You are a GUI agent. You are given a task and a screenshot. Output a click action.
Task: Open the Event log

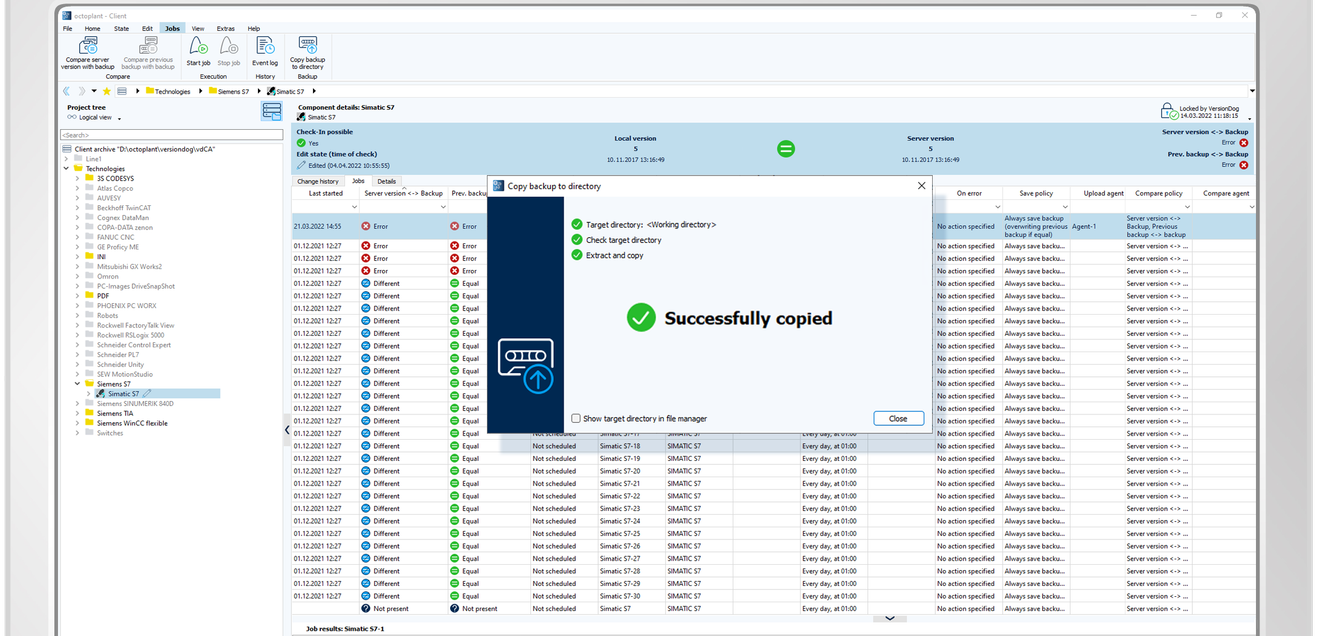[265, 47]
